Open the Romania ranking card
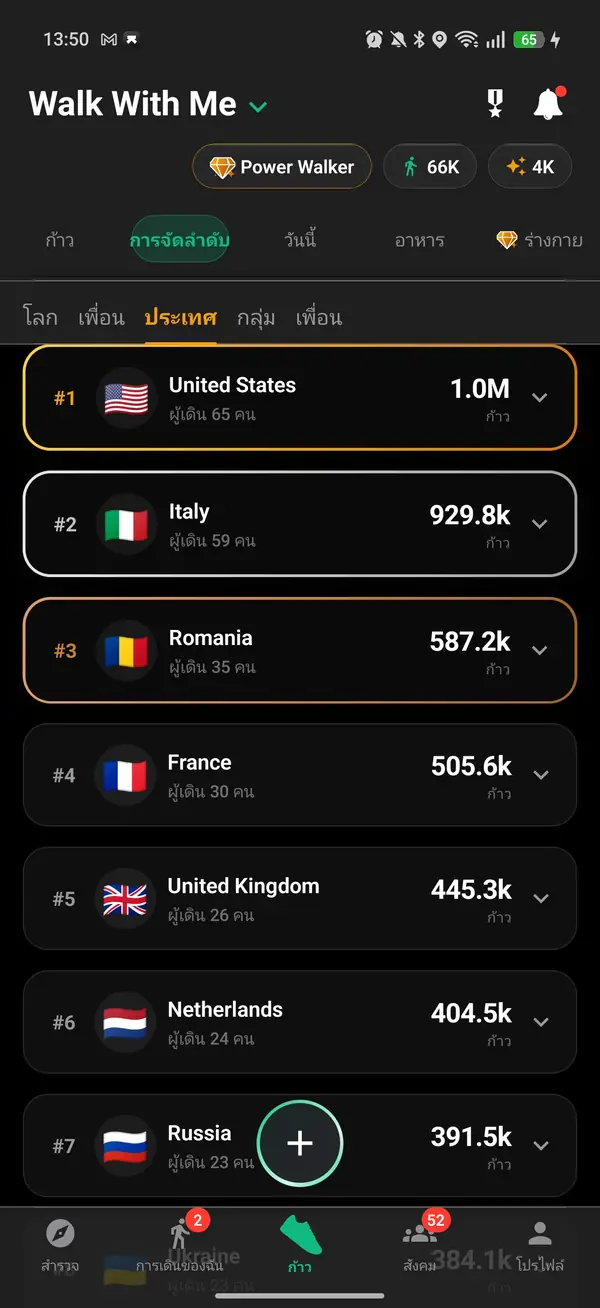Image resolution: width=600 pixels, height=1308 pixels. click(x=300, y=650)
